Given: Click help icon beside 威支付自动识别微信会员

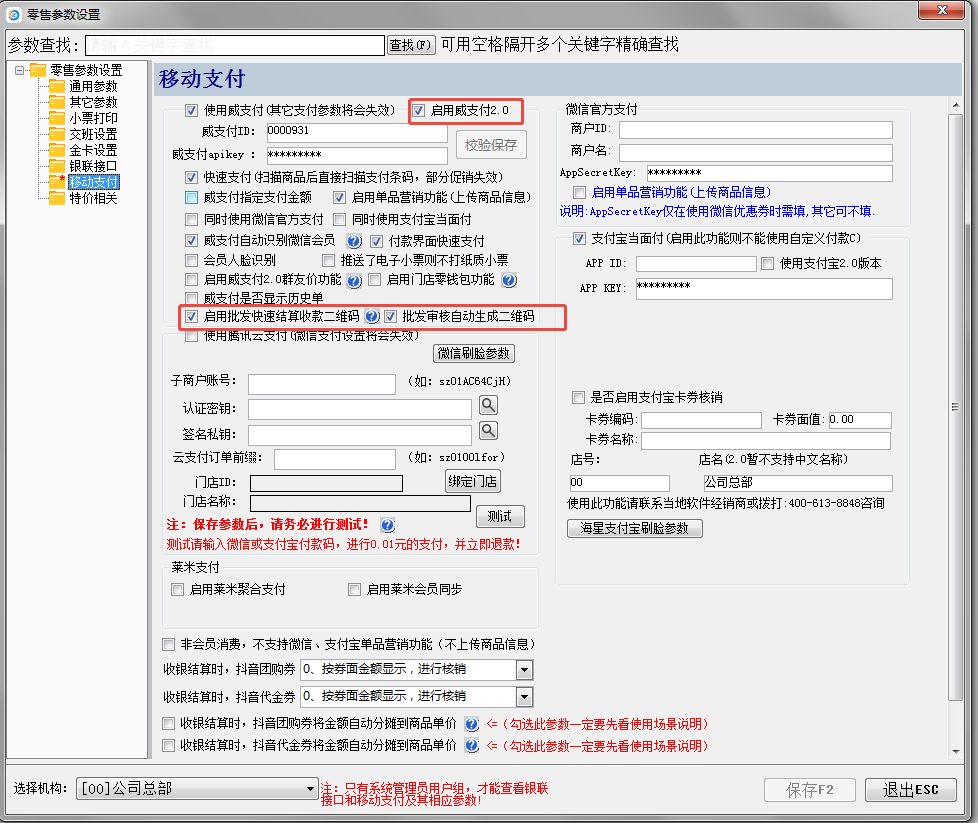Looking at the screenshot, I should 354,241.
